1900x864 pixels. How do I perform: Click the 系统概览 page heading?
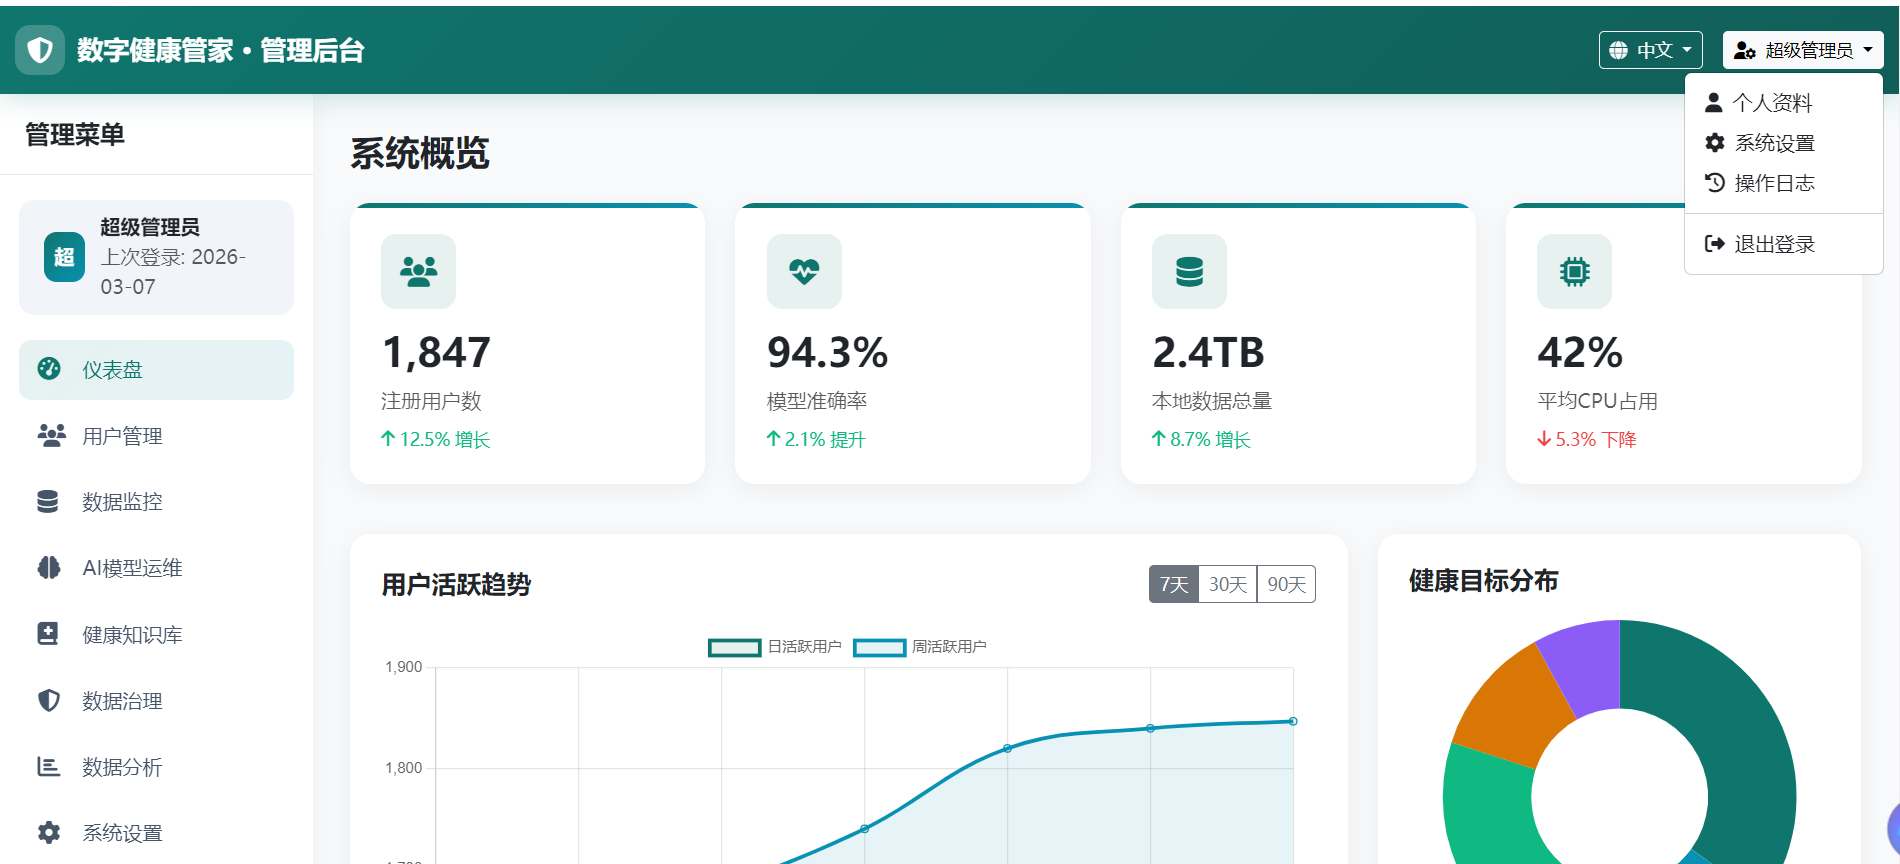[420, 153]
